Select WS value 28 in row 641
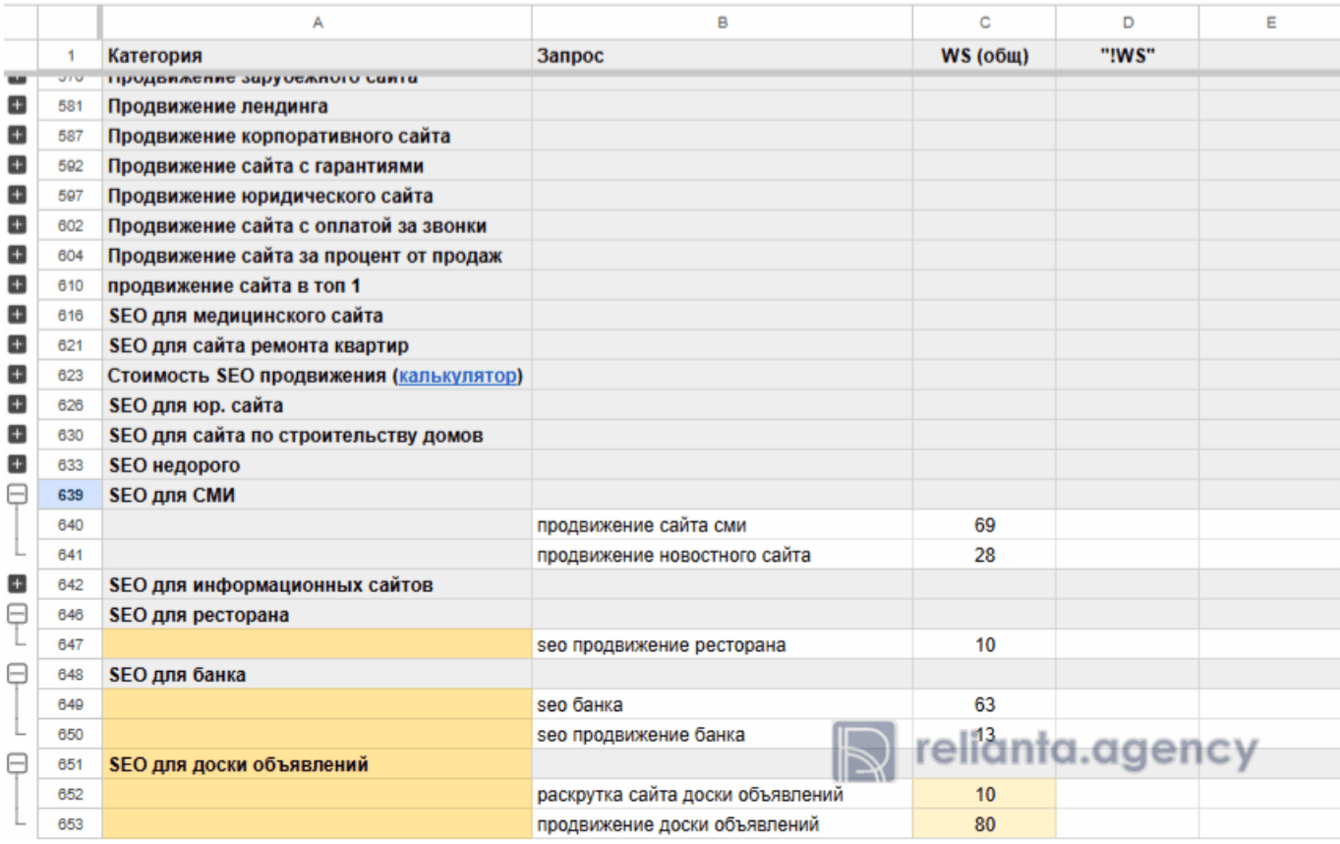 point(984,555)
